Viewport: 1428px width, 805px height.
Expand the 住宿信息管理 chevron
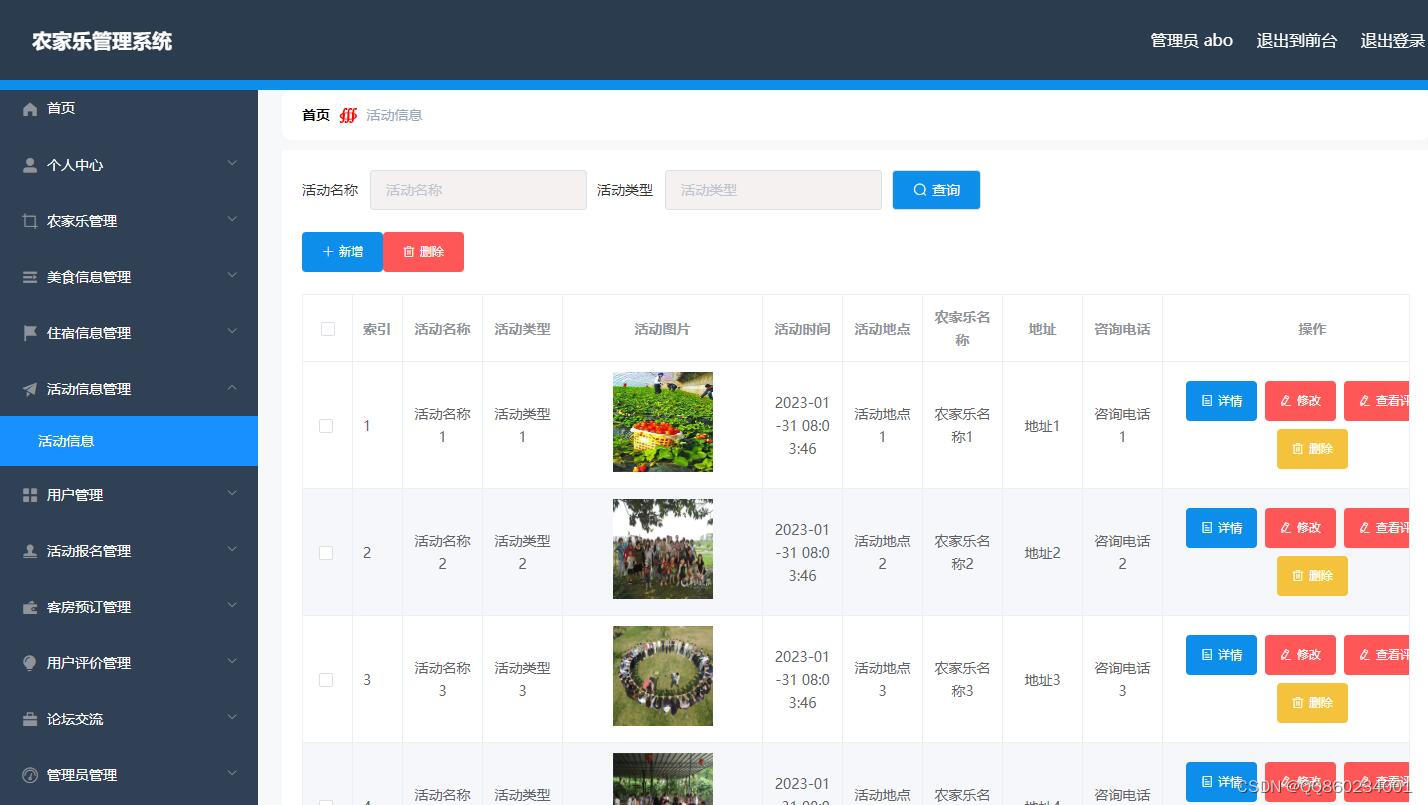pyautogui.click(x=232, y=331)
